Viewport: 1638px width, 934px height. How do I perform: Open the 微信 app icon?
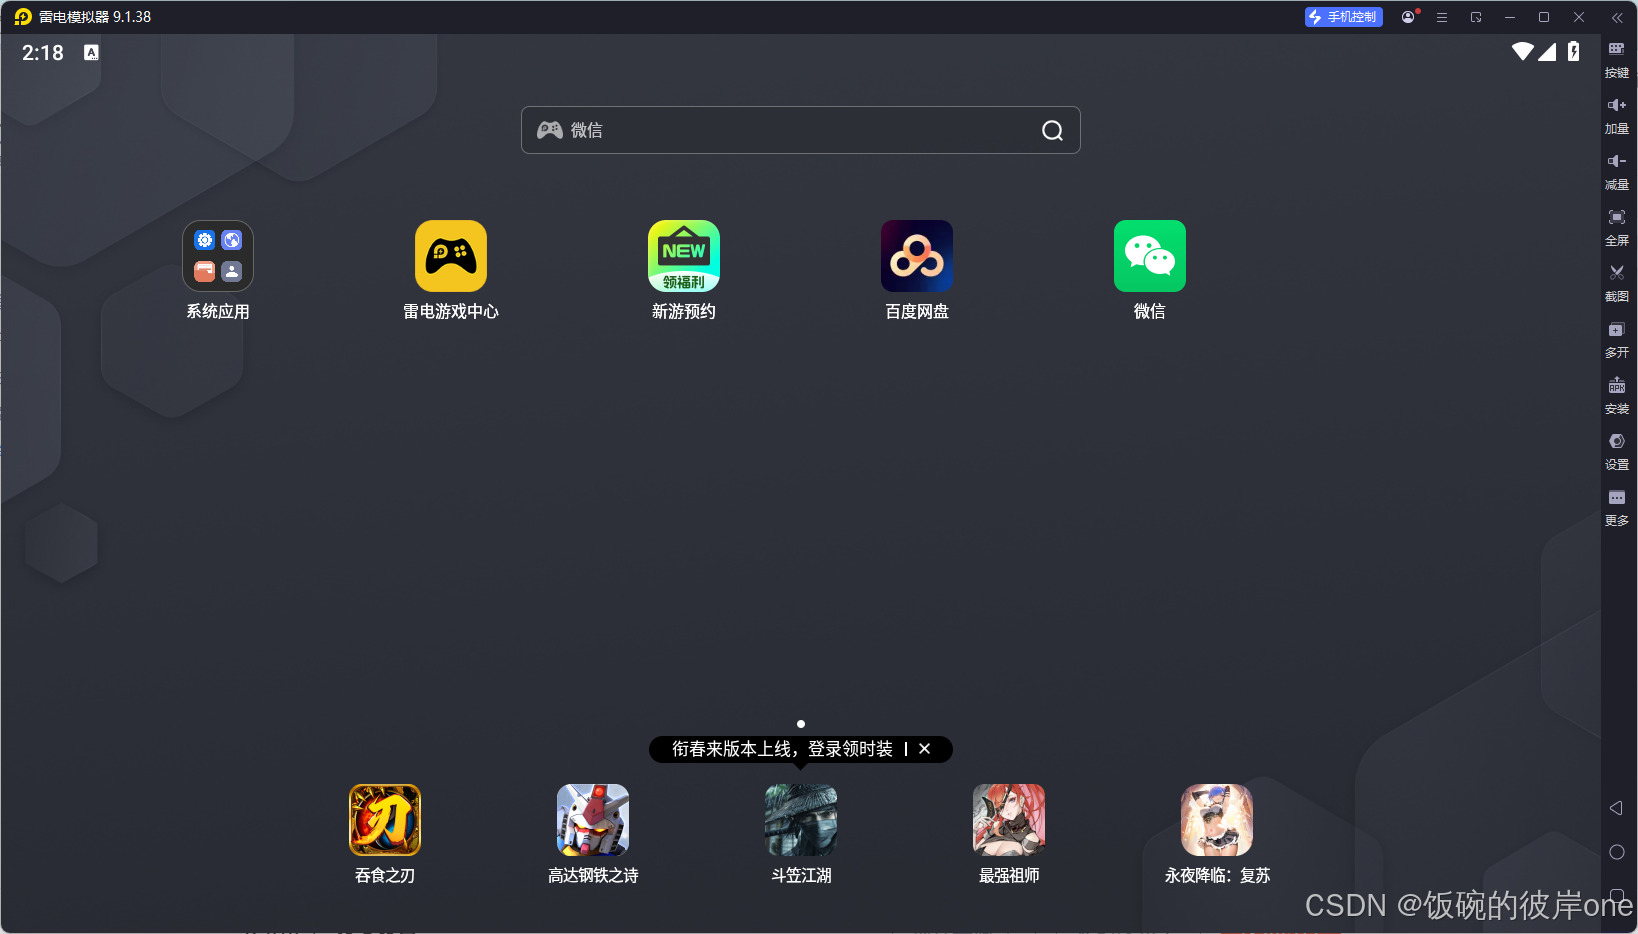(x=1150, y=256)
